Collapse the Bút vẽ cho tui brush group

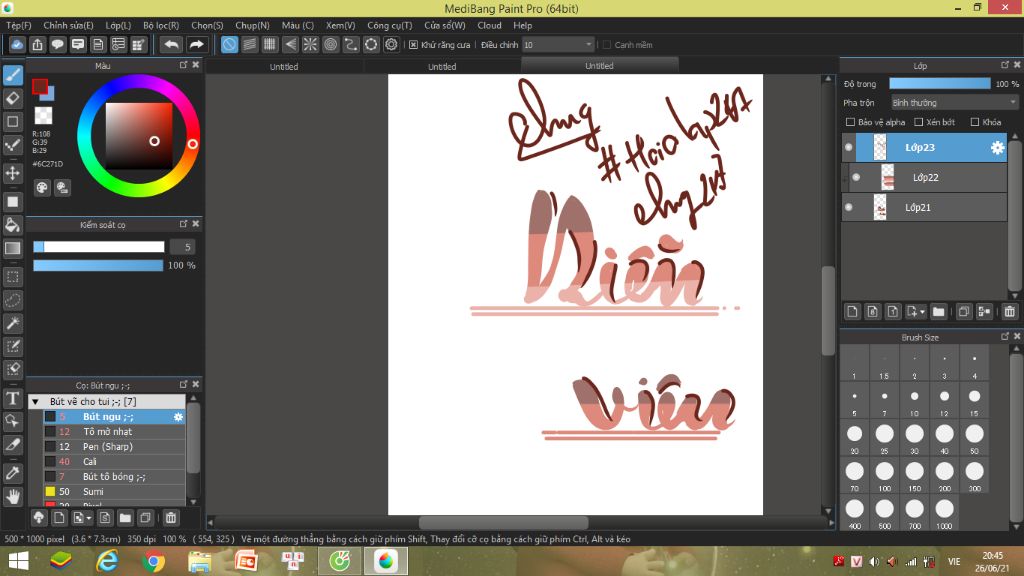tap(36, 402)
